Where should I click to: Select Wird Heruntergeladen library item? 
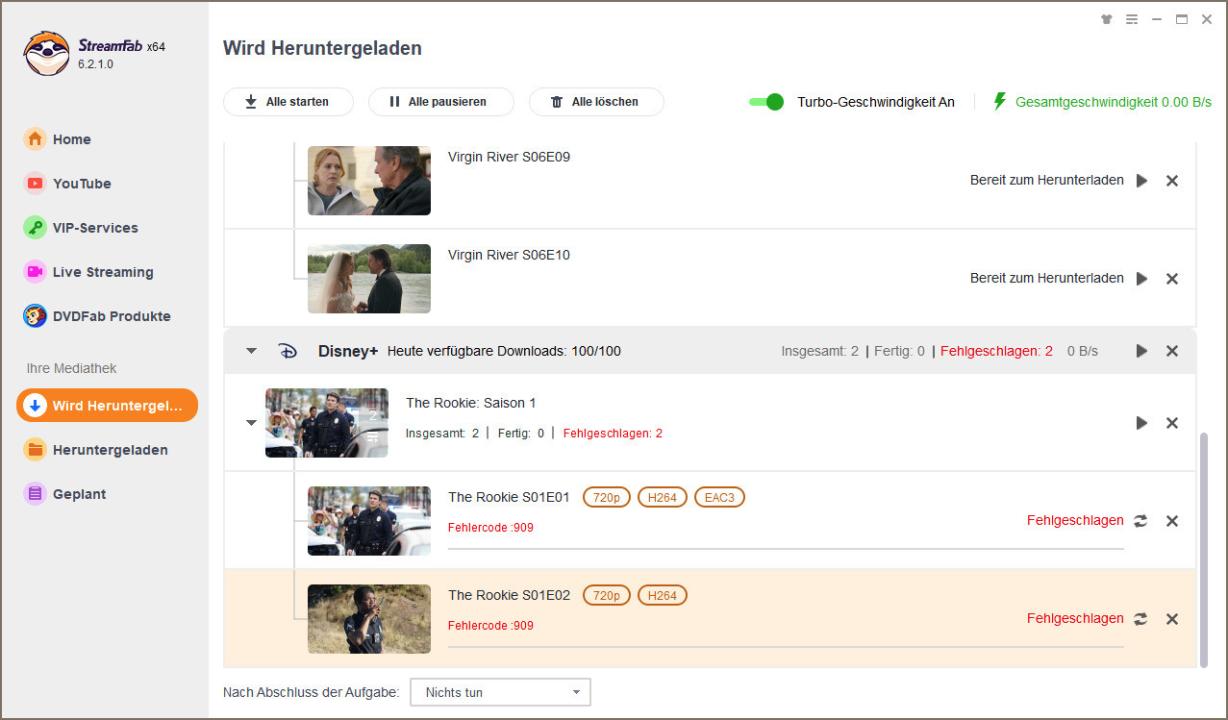(107, 405)
